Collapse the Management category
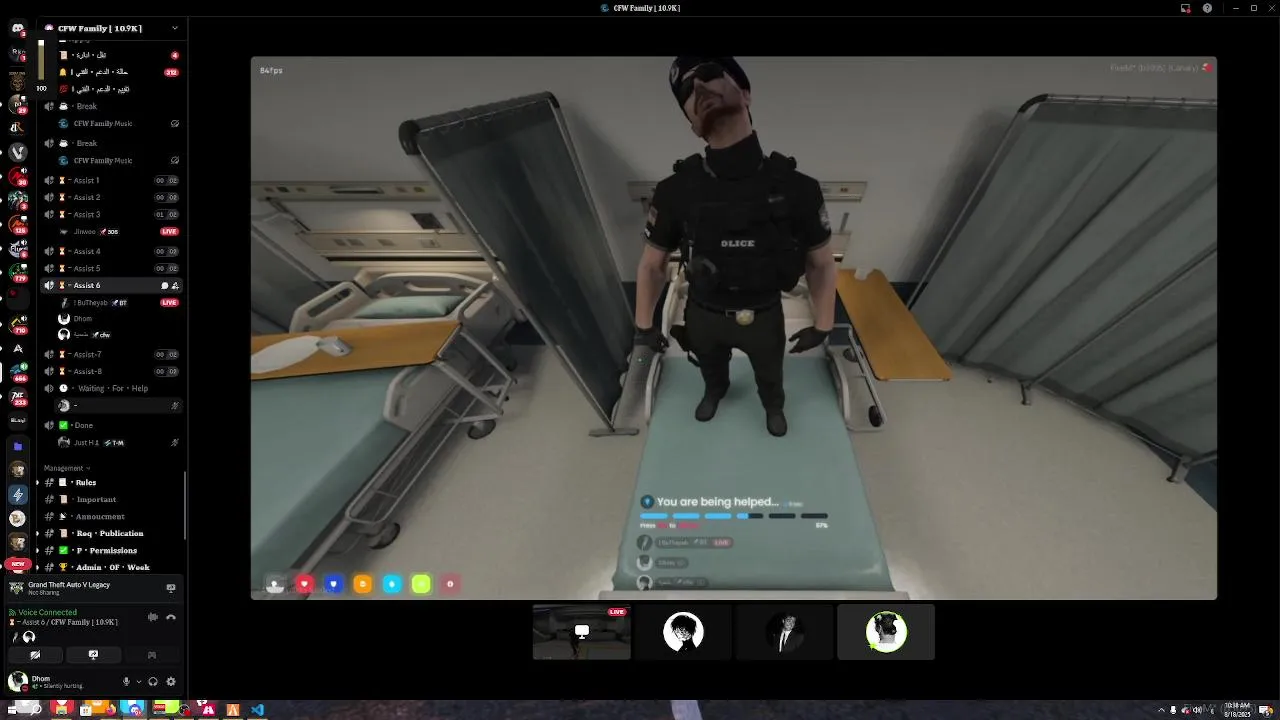Image resolution: width=1280 pixels, height=720 pixels. (x=66, y=468)
